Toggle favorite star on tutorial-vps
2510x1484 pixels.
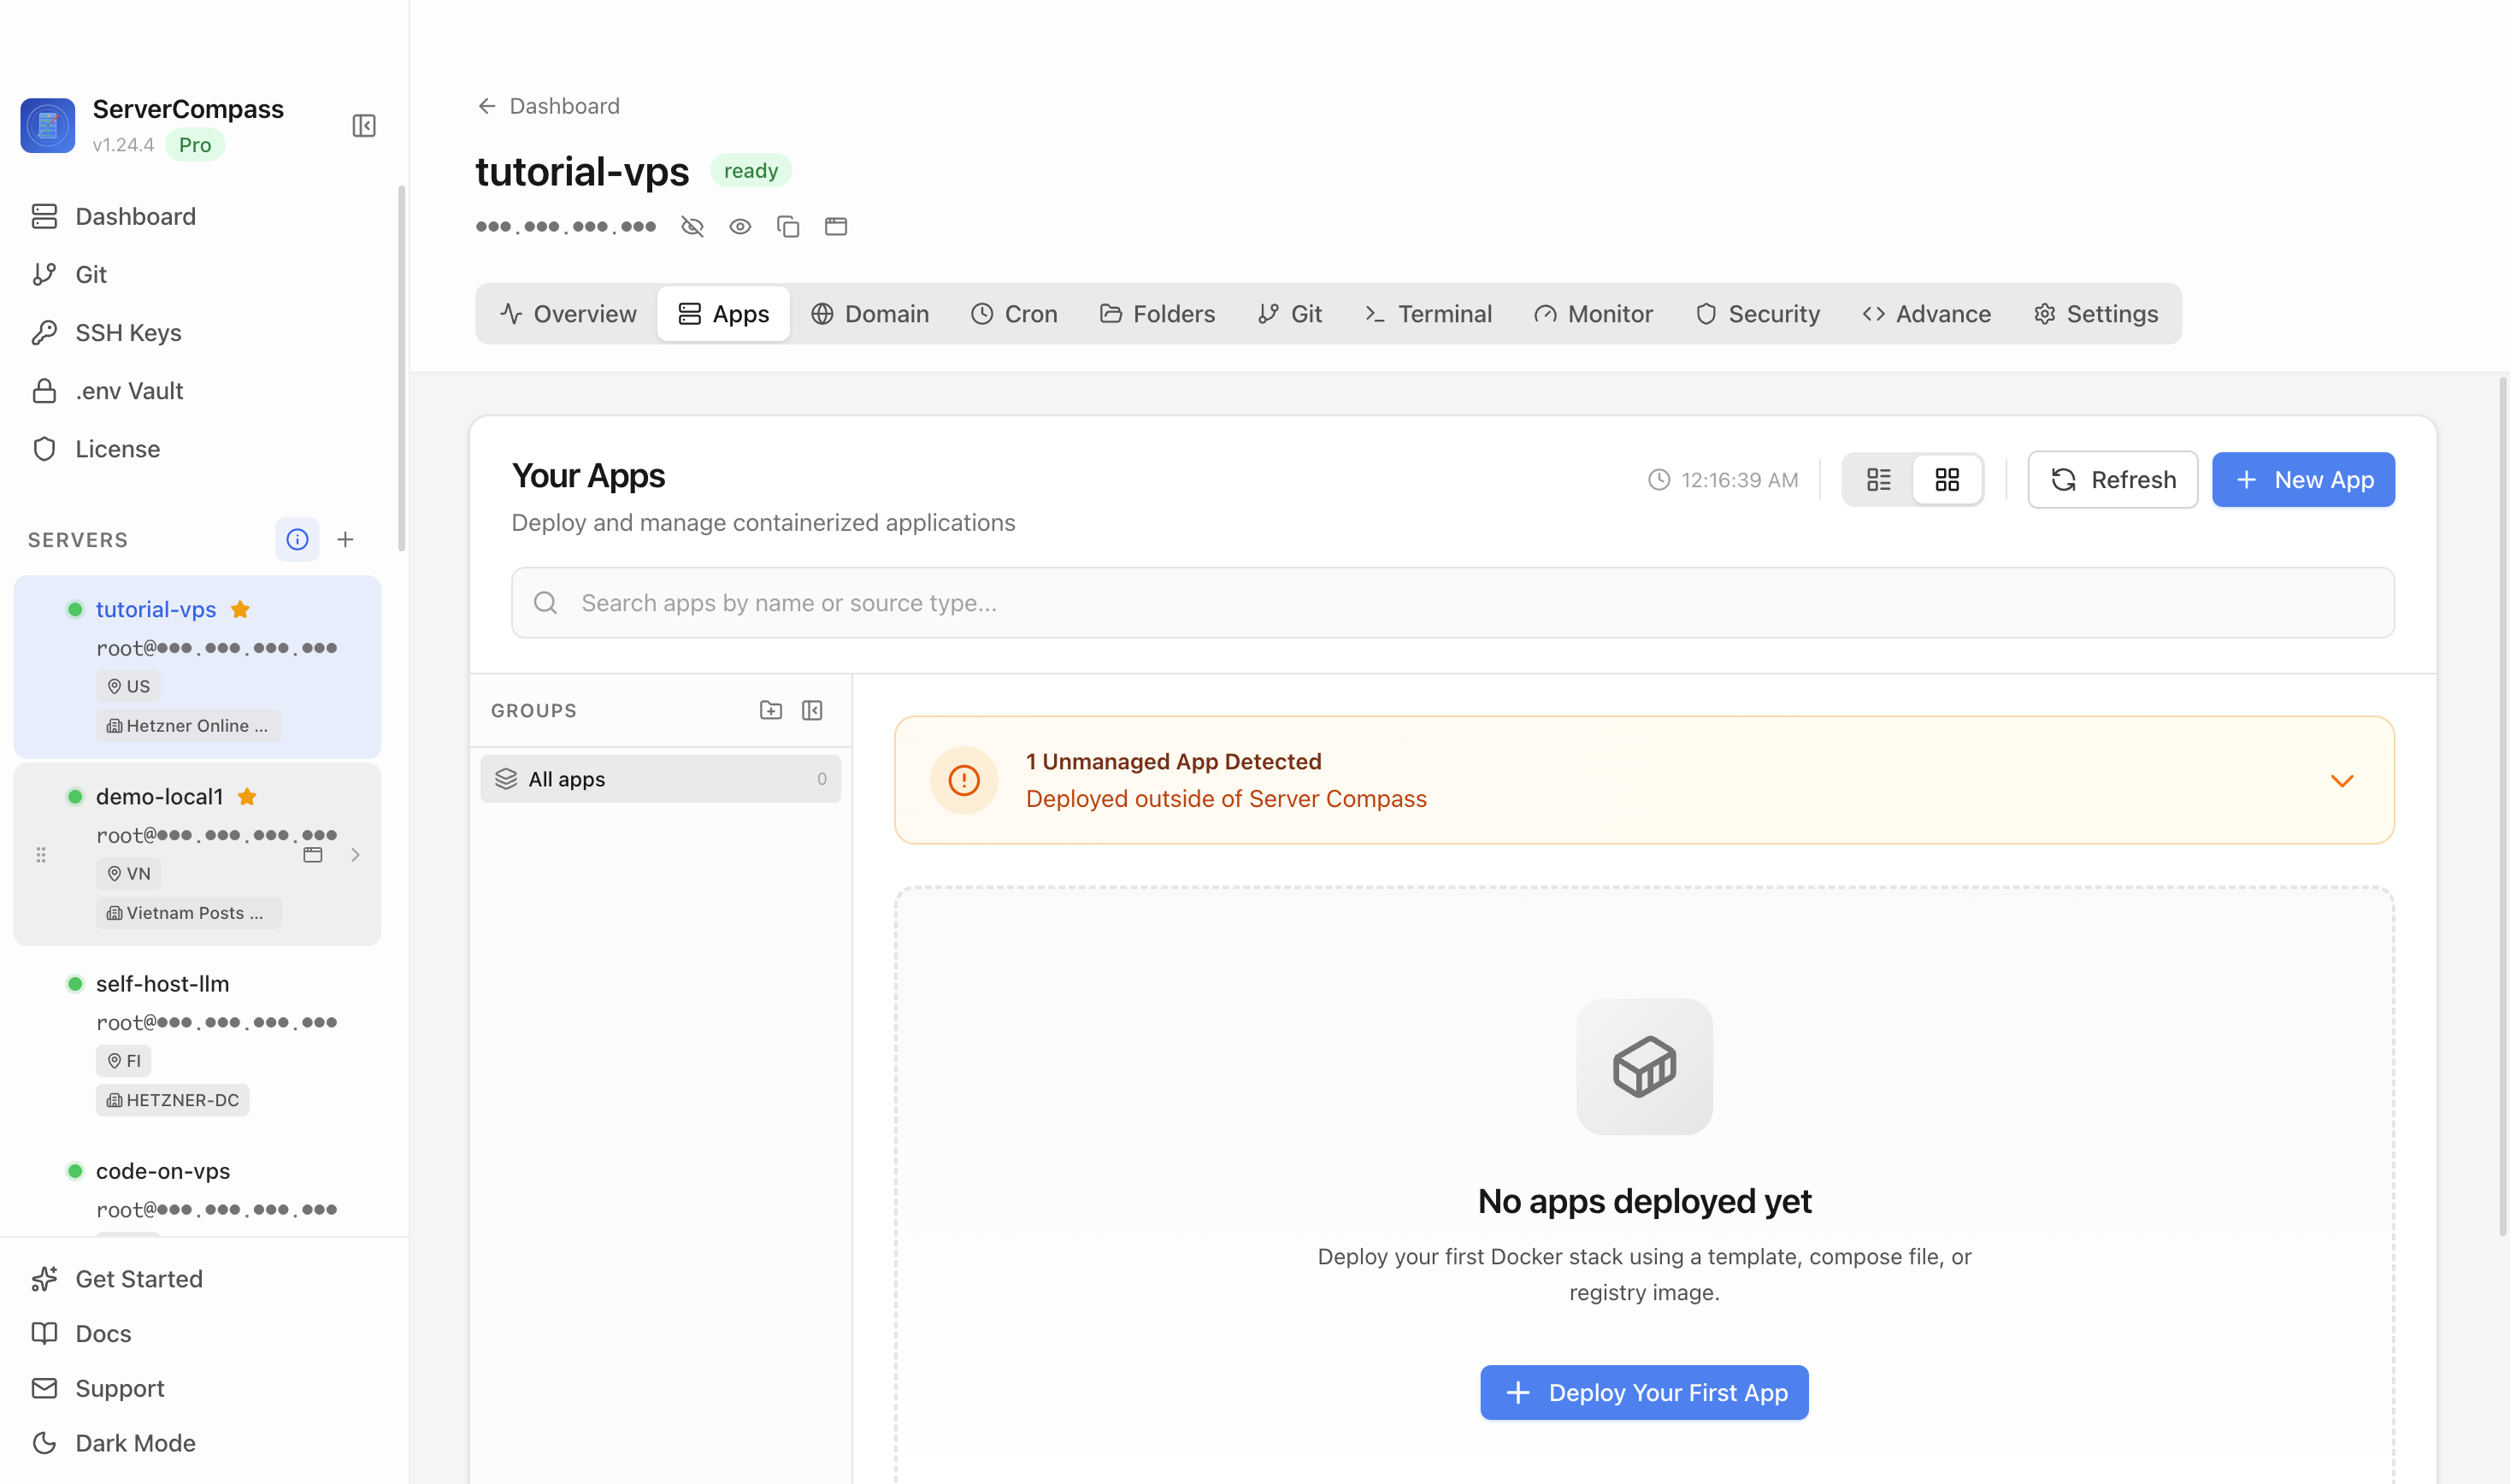point(240,610)
